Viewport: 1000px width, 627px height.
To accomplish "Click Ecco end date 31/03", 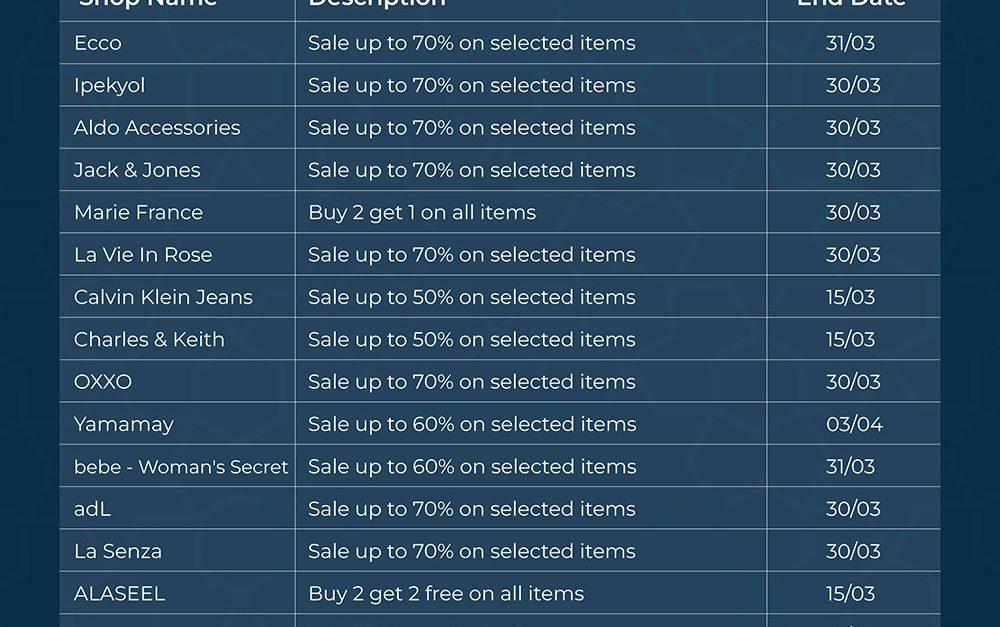I will pyautogui.click(x=850, y=43).
